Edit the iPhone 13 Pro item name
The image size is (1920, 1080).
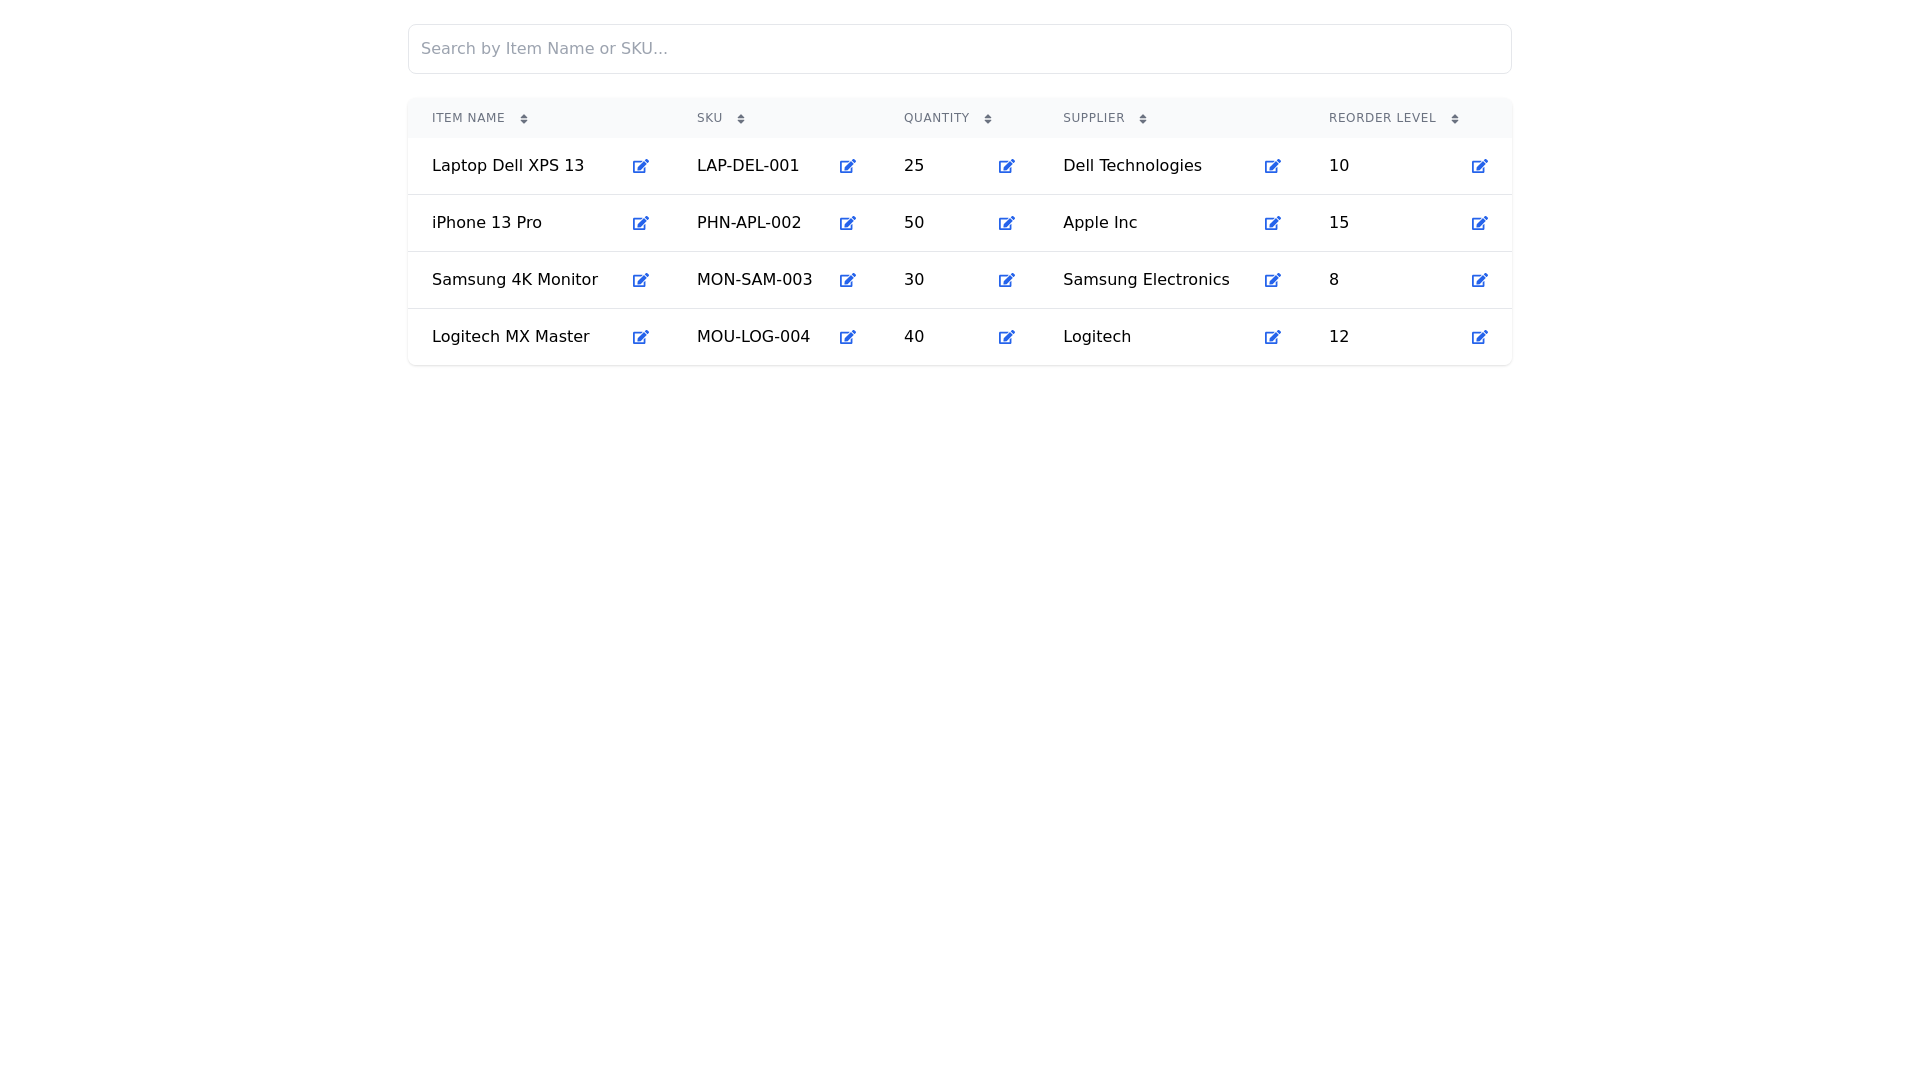pos(640,223)
